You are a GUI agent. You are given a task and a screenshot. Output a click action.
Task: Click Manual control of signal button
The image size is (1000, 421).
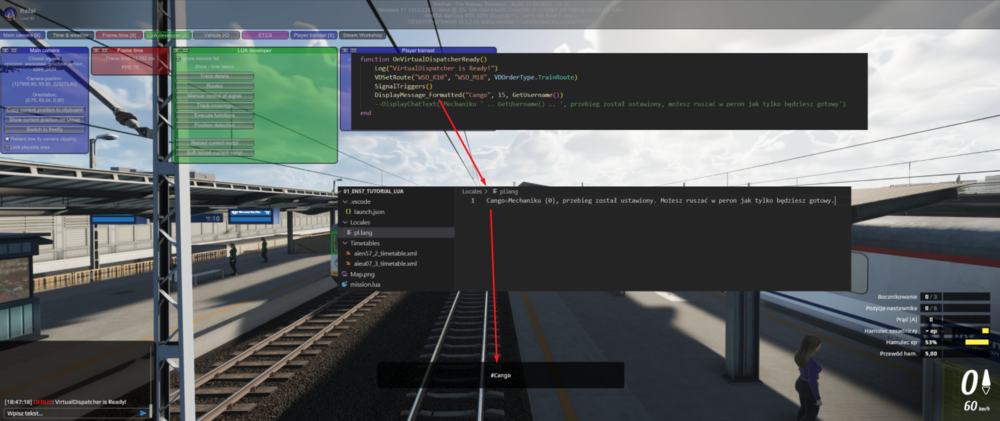tap(214, 95)
